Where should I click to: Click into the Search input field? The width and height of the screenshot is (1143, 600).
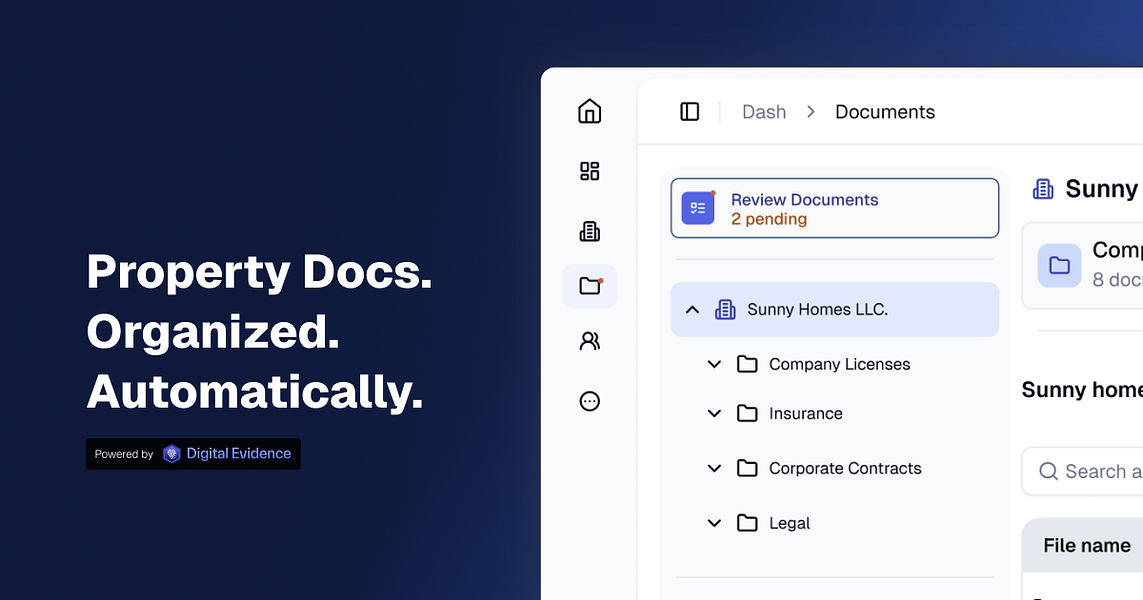pyautogui.click(x=1082, y=471)
